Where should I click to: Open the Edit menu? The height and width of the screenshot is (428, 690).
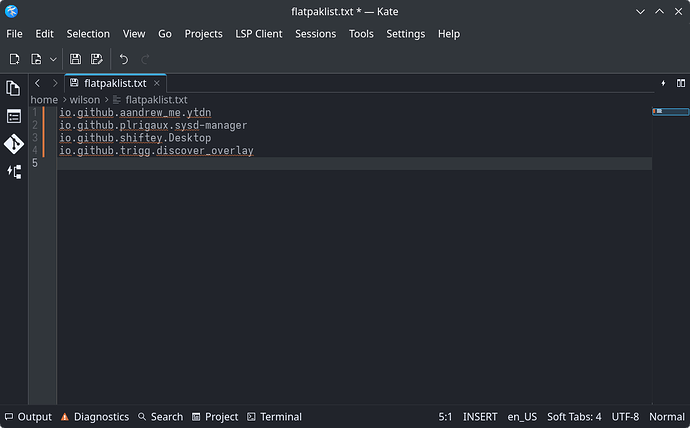coord(44,34)
